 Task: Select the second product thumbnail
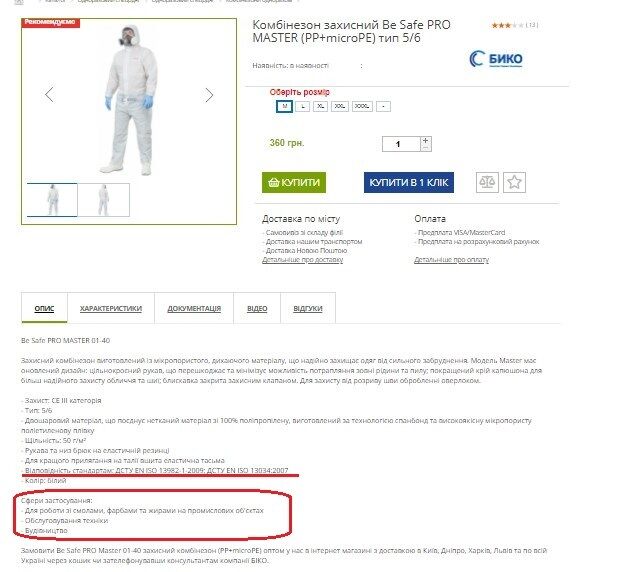(x=104, y=200)
